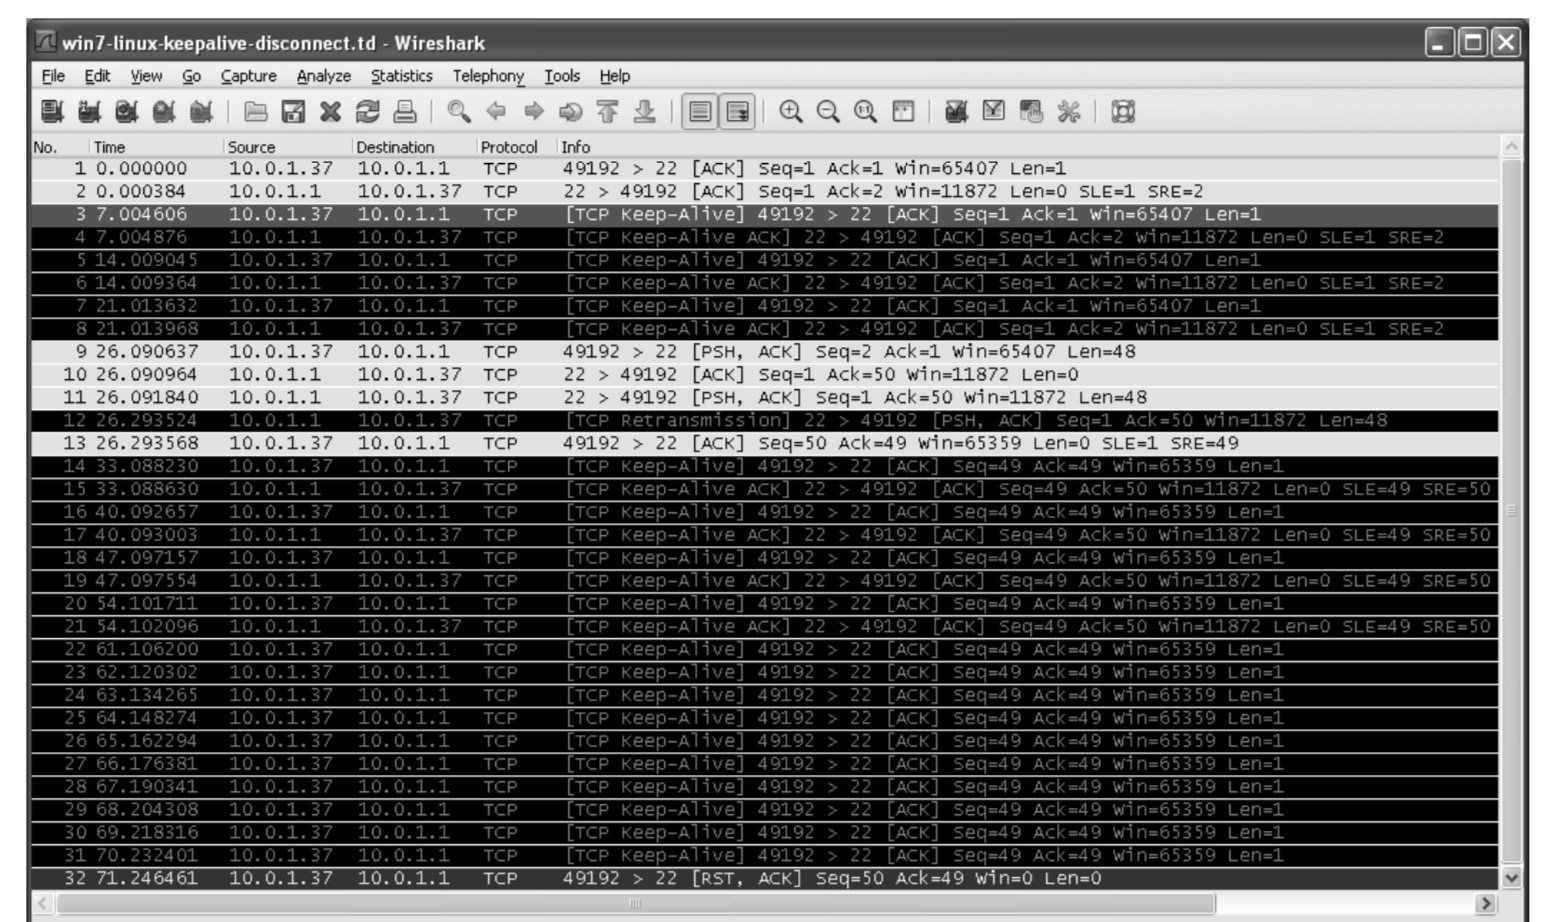Stop the running capture
Viewport: 1552px width, 922px height.
point(163,112)
